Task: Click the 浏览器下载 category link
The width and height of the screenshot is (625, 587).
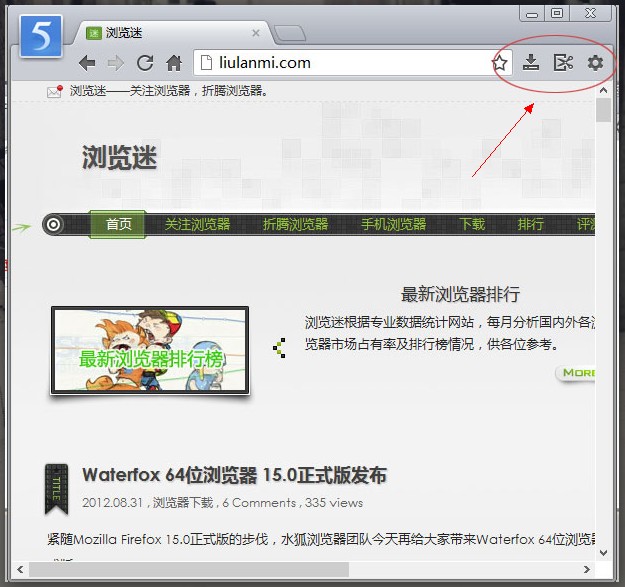Action: click(183, 503)
